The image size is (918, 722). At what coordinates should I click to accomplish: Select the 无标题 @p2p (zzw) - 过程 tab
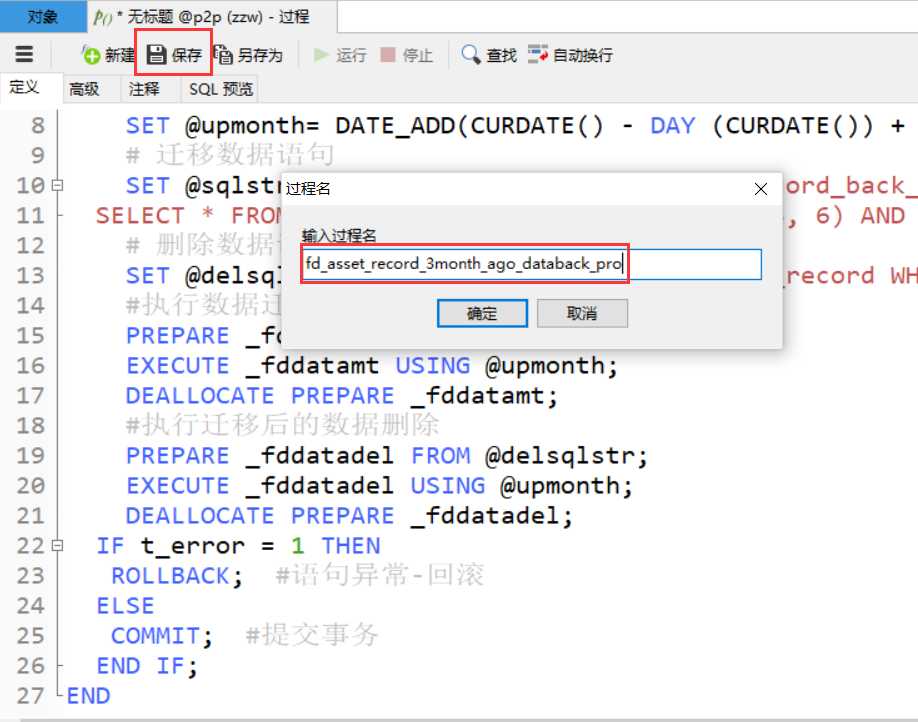212,16
